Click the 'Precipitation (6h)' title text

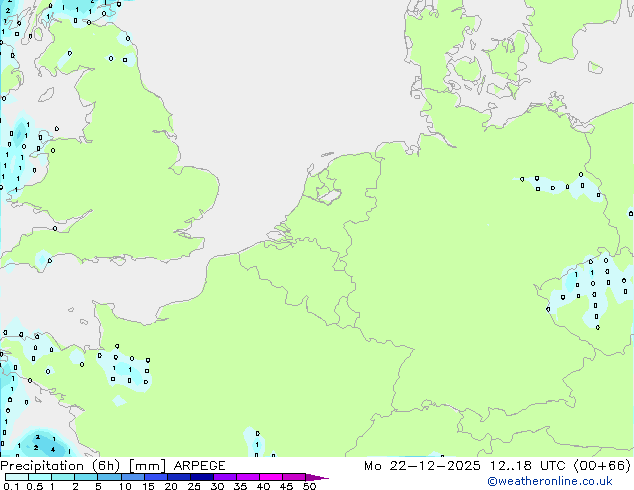tap(60, 466)
